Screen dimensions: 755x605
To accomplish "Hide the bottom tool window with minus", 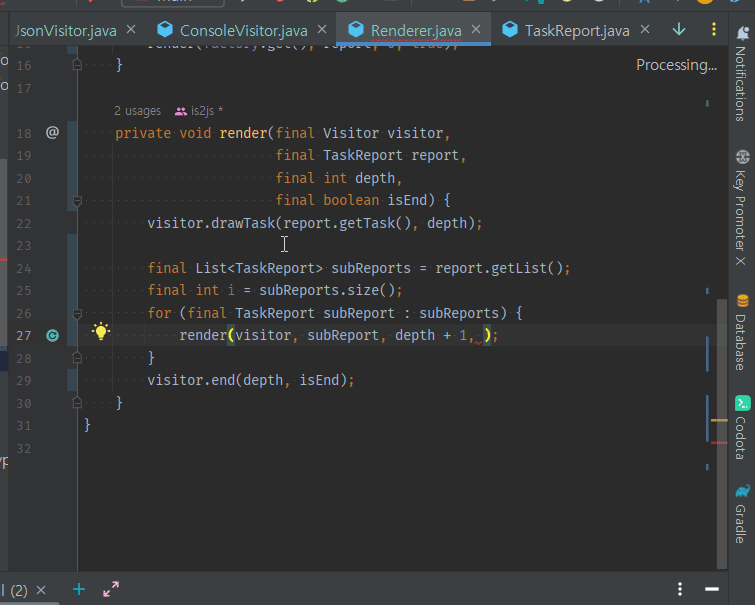I will [x=712, y=589].
